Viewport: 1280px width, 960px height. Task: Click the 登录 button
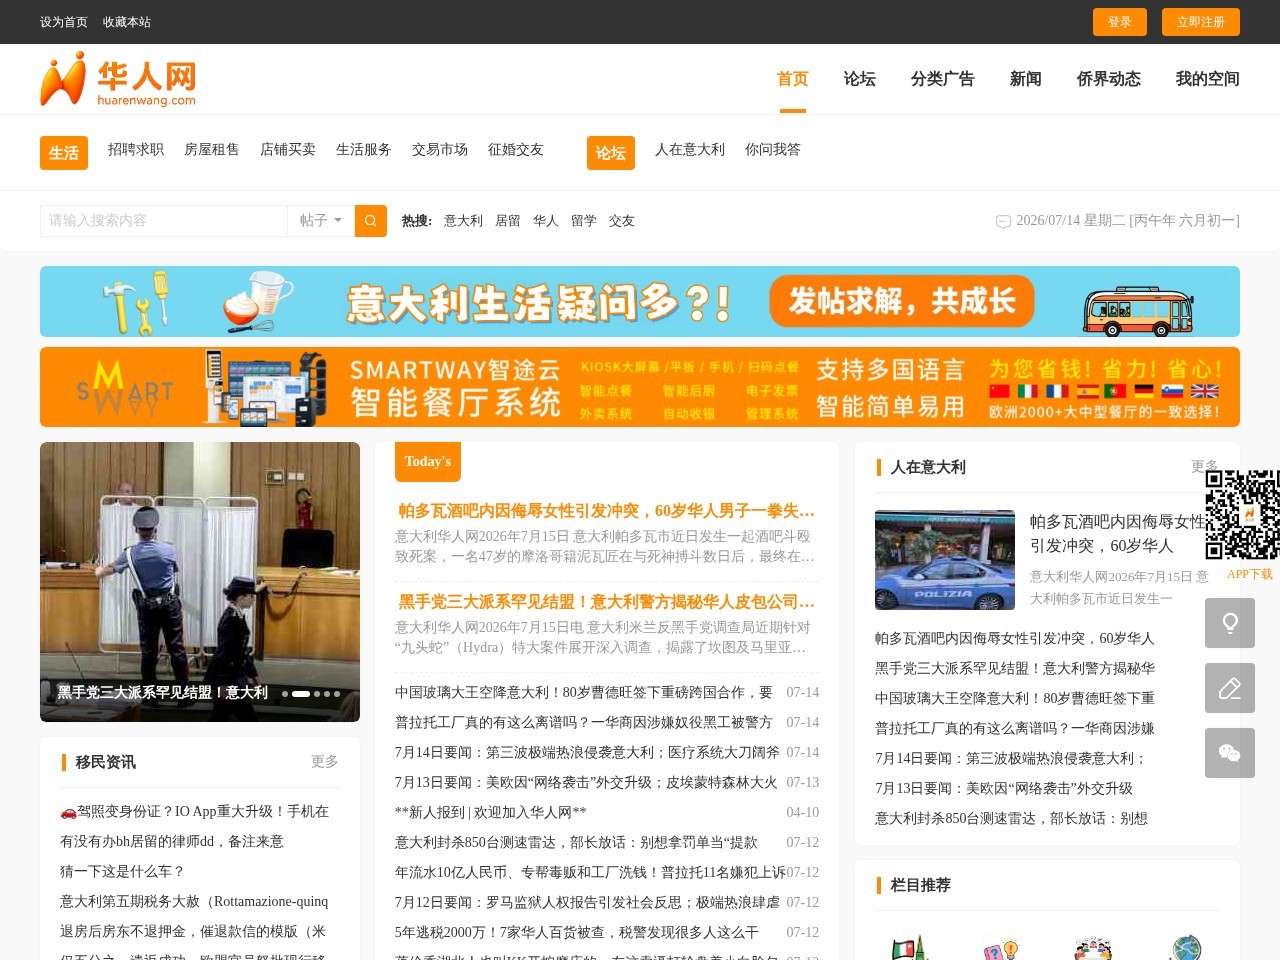coord(1119,22)
